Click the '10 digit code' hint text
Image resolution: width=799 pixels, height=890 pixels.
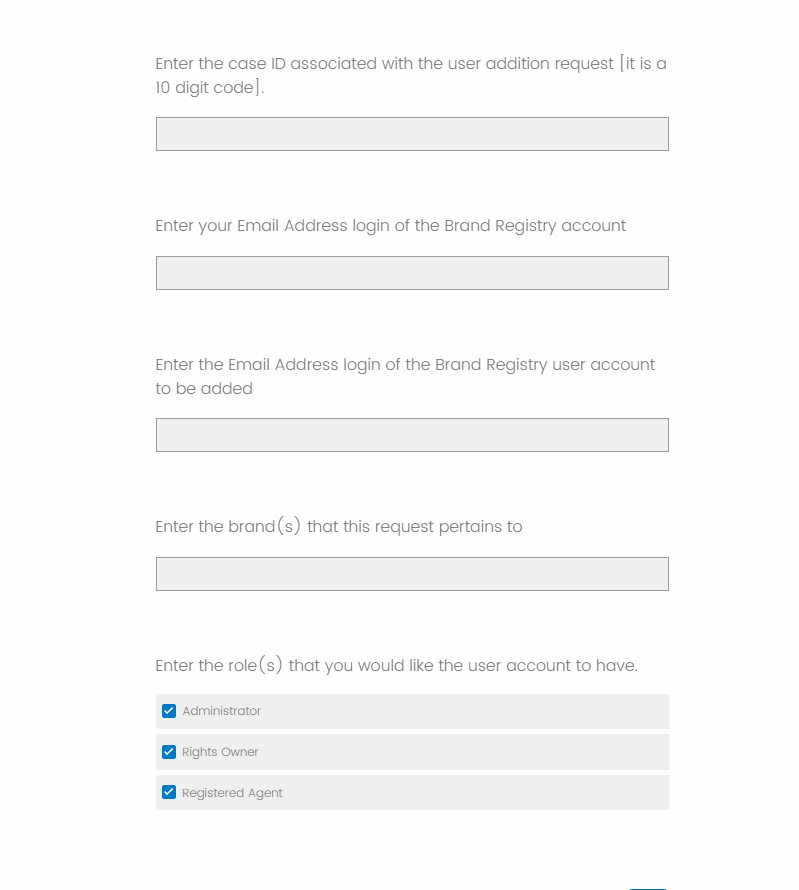pos(209,88)
